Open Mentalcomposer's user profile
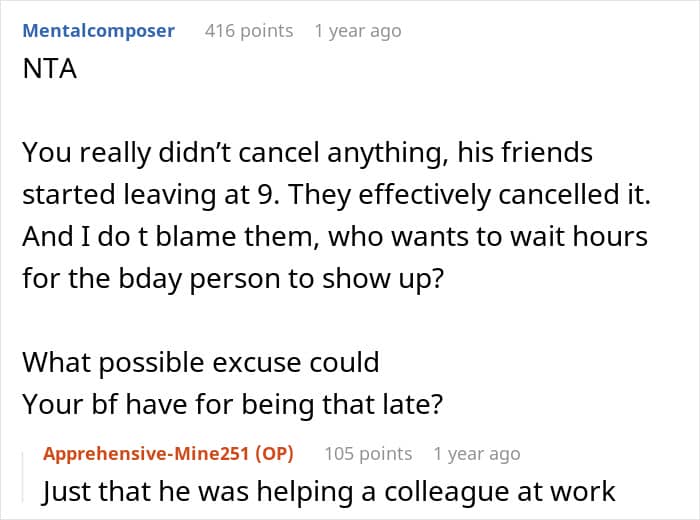This screenshot has height=520, width=700. [x=98, y=31]
